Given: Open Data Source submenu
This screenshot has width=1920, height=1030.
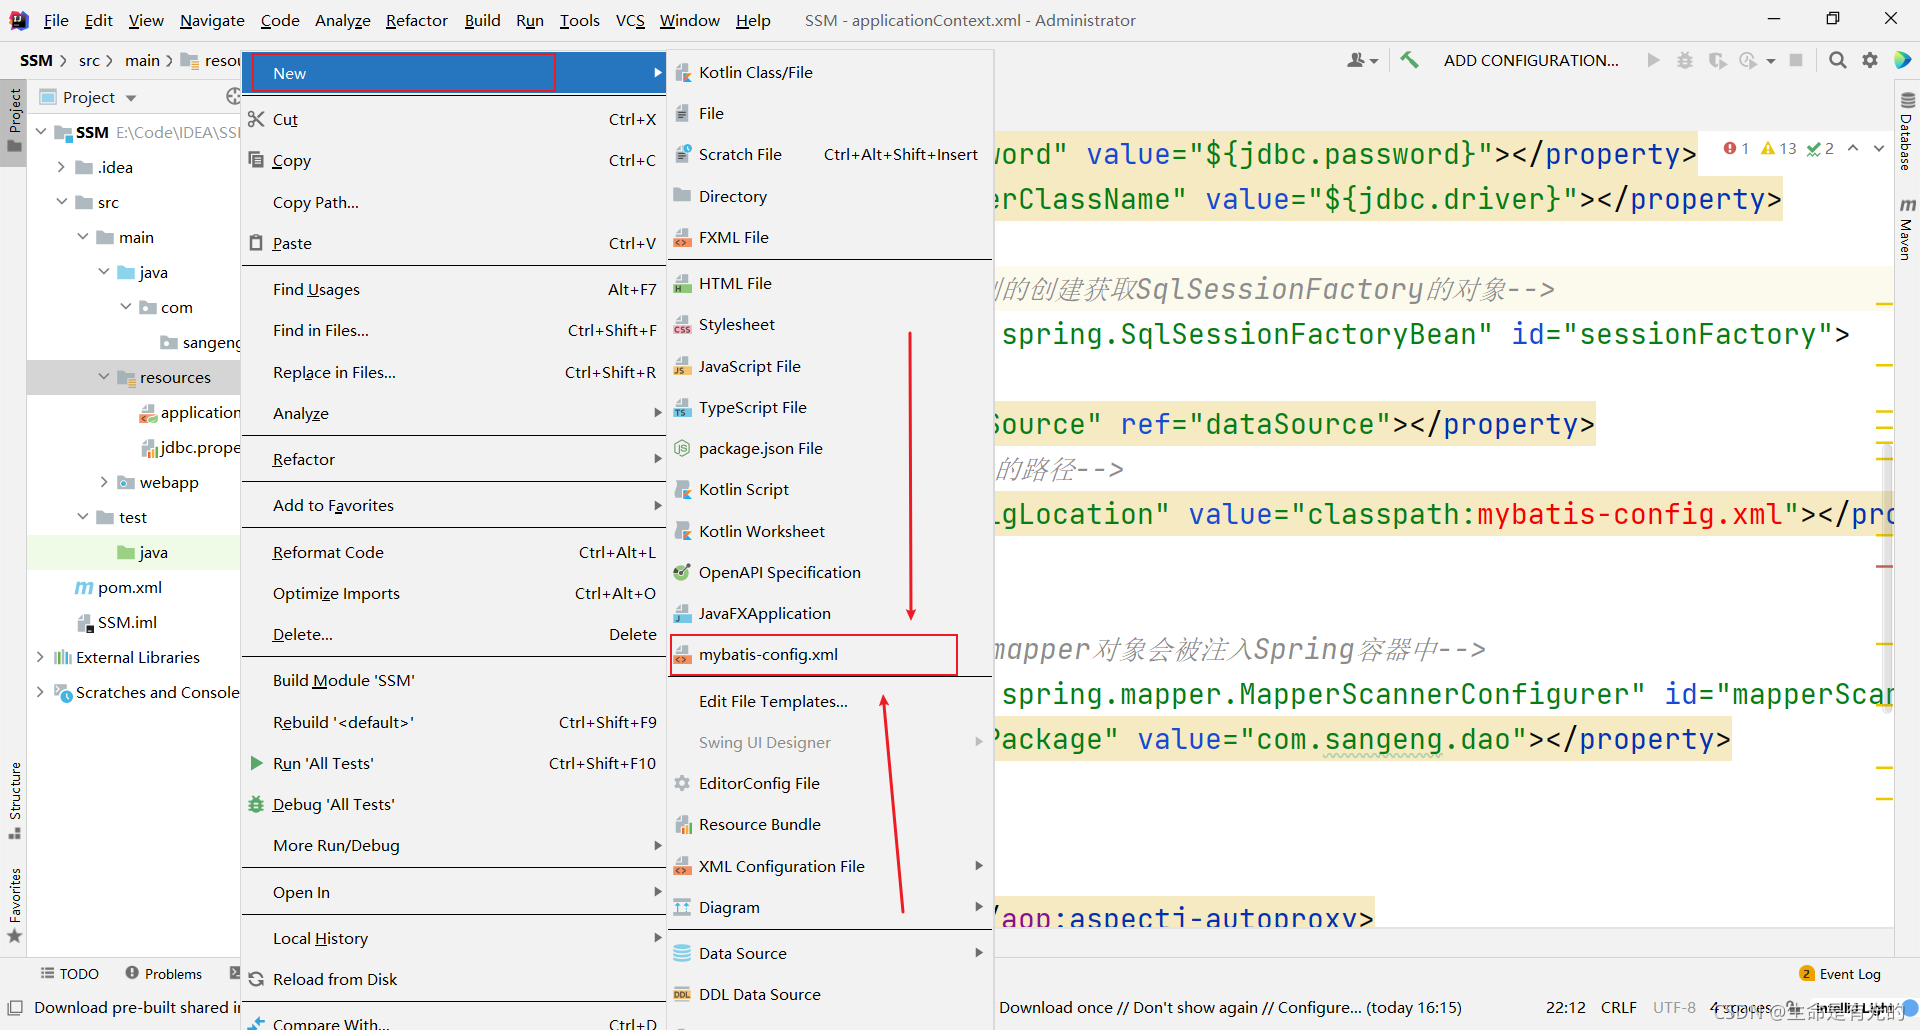Looking at the screenshot, I should coord(829,953).
